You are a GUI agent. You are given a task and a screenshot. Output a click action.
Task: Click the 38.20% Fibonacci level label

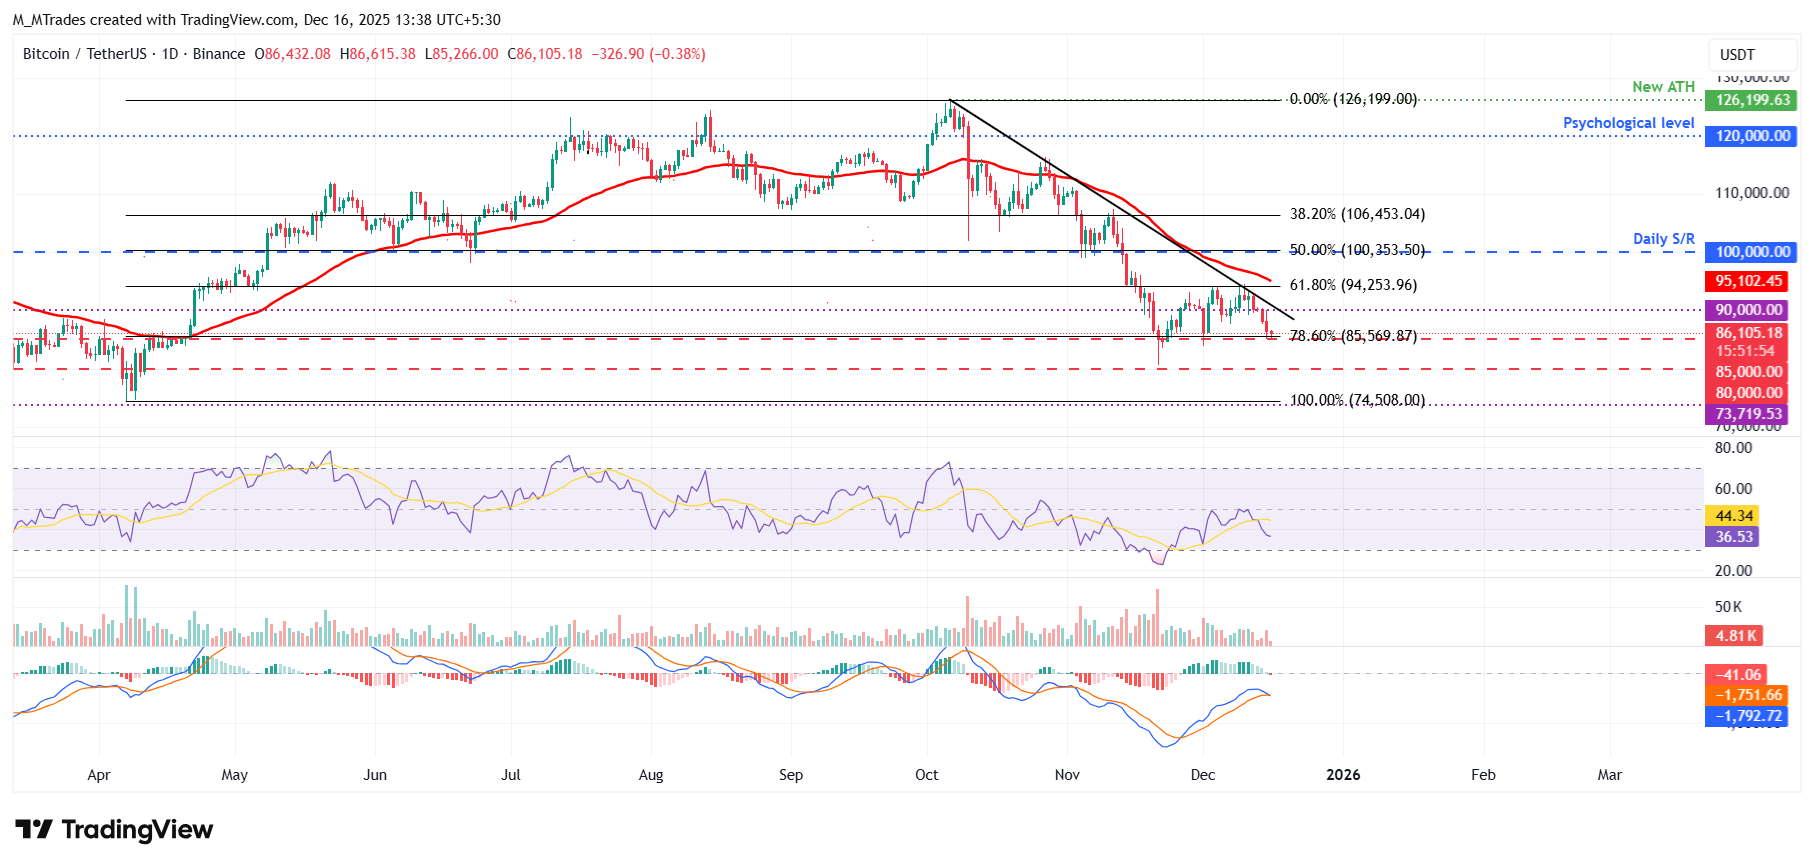[1357, 214]
